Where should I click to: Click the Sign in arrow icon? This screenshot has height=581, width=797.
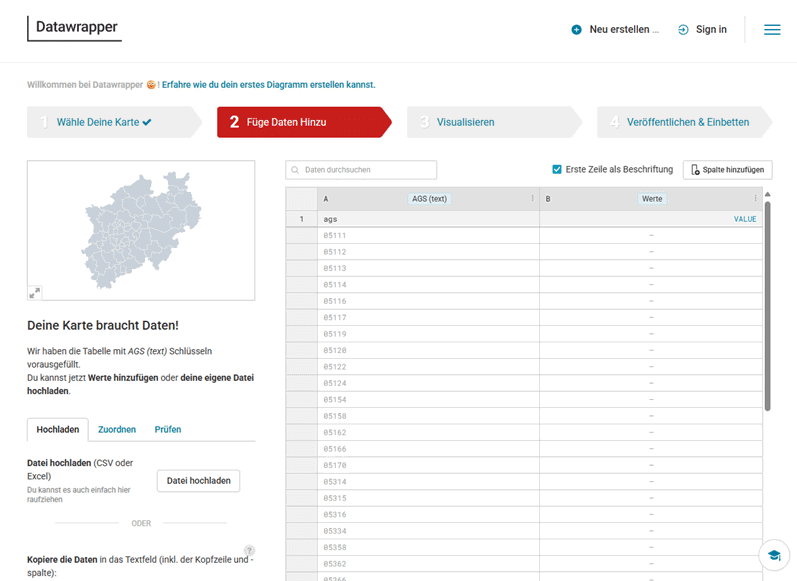[684, 29]
